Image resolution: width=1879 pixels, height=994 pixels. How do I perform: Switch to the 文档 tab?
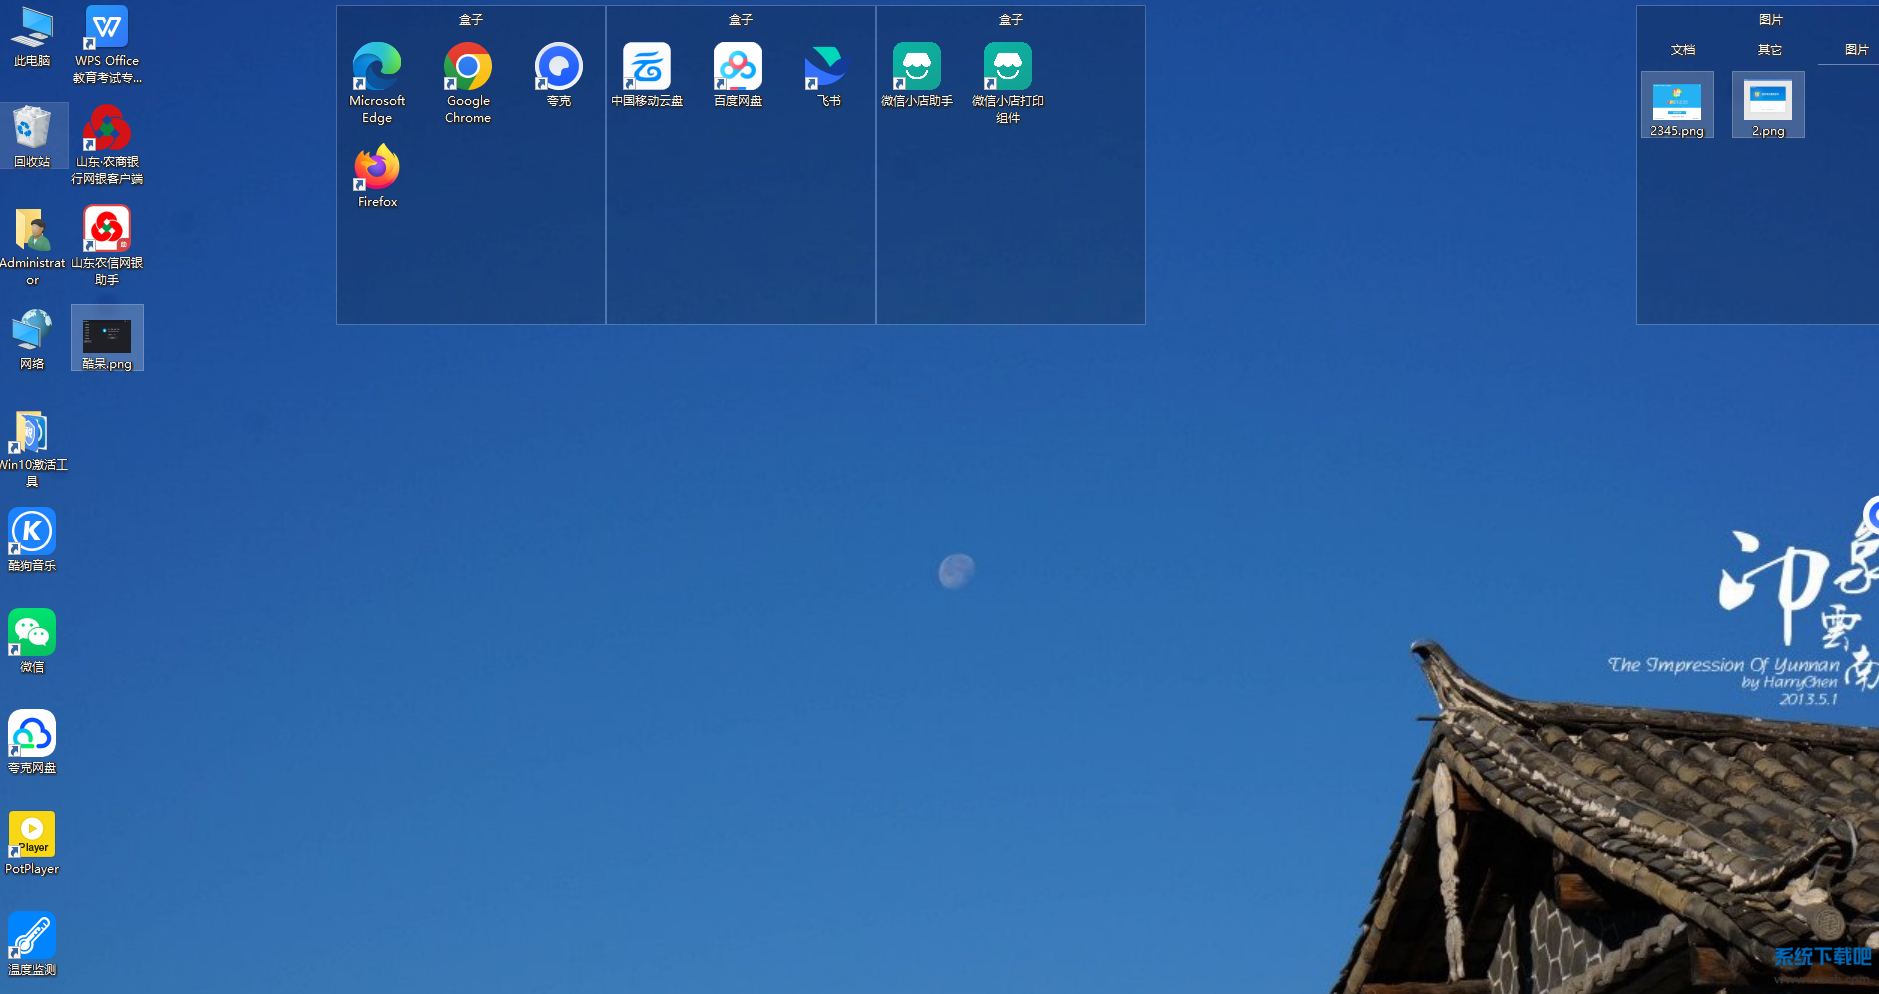pos(1683,50)
